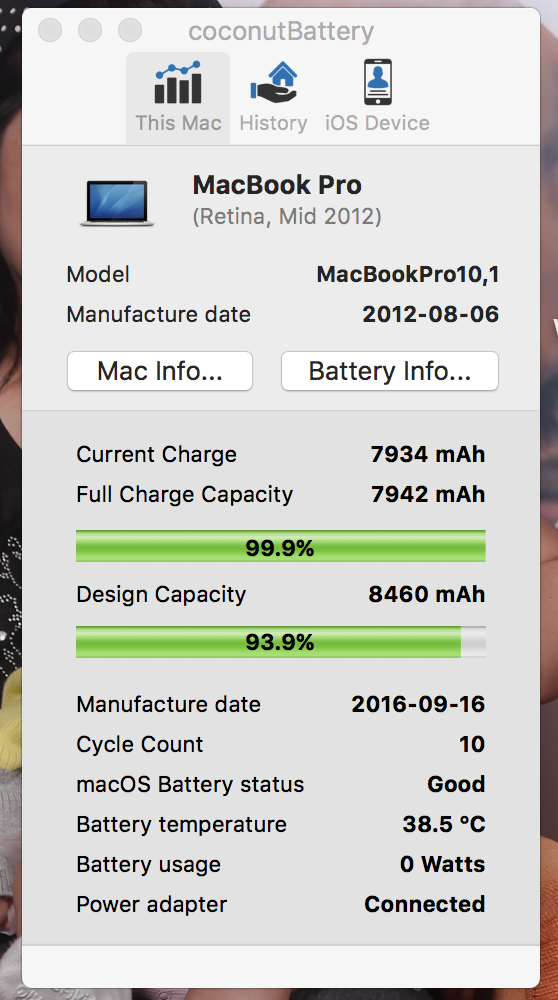Open the Mac Info button
This screenshot has height=1000, width=558.
(160, 371)
